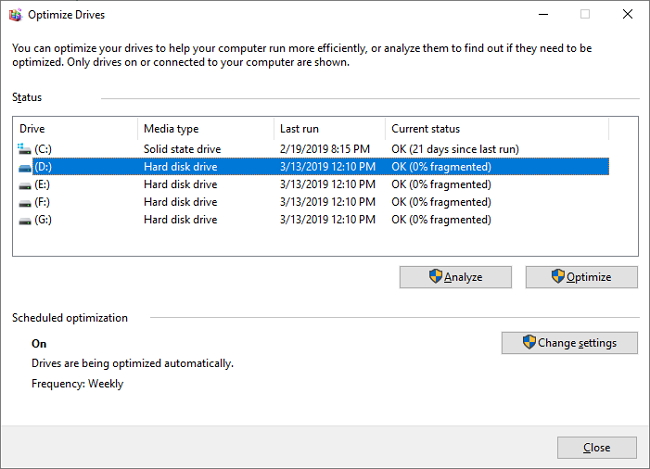Click the Optimize Drives app icon in title bar

coord(12,15)
